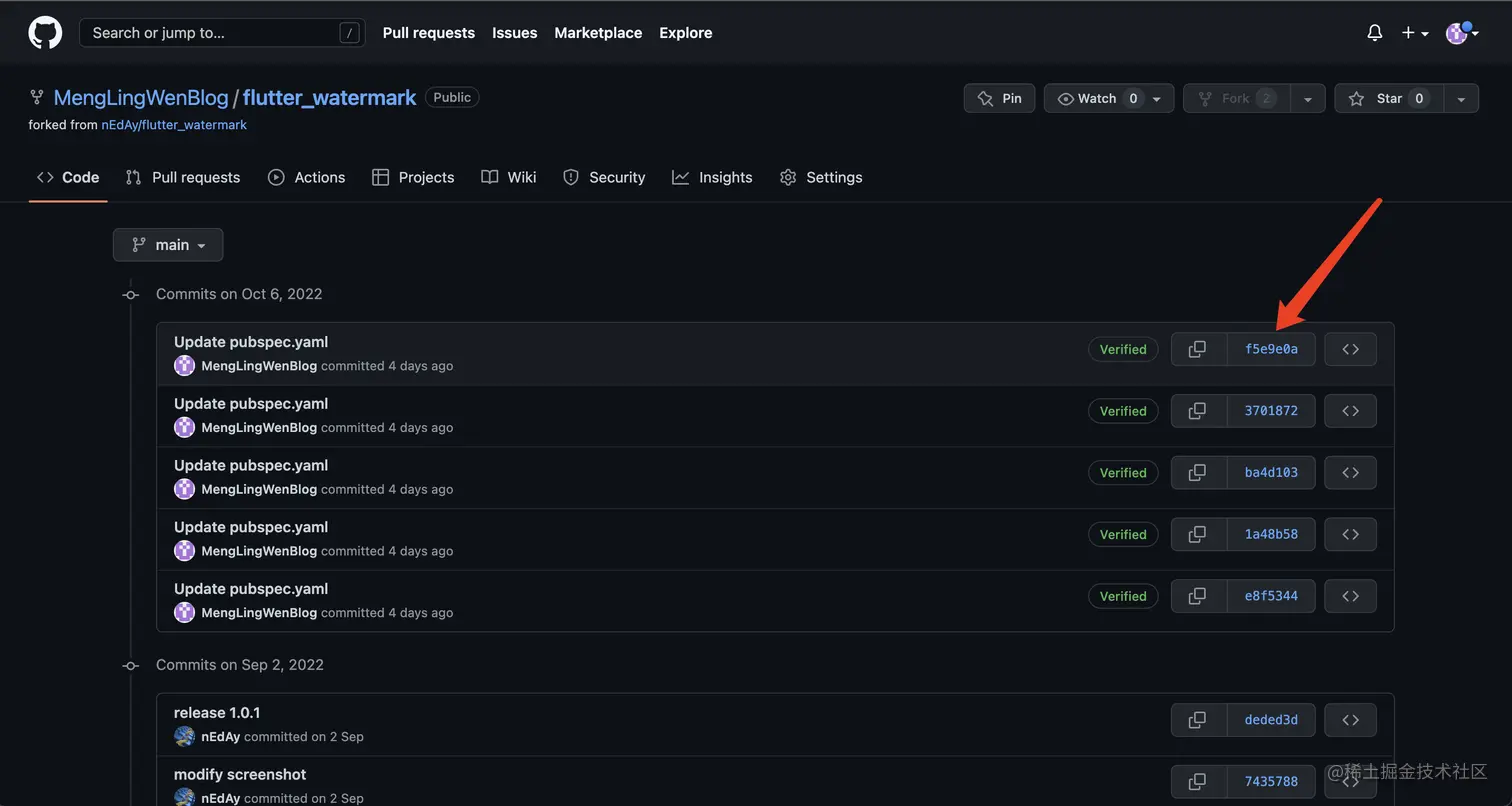Open the user avatar menu
Image resolution: width=1512 pixels, height=806 pixels.
[1462, 33]
